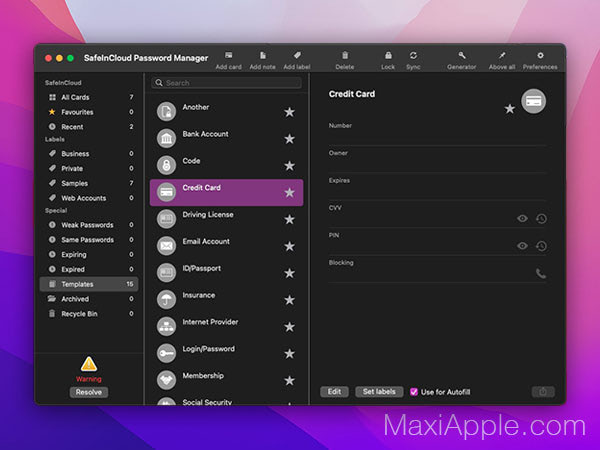Select the Insurance template row

pos(227,300)
